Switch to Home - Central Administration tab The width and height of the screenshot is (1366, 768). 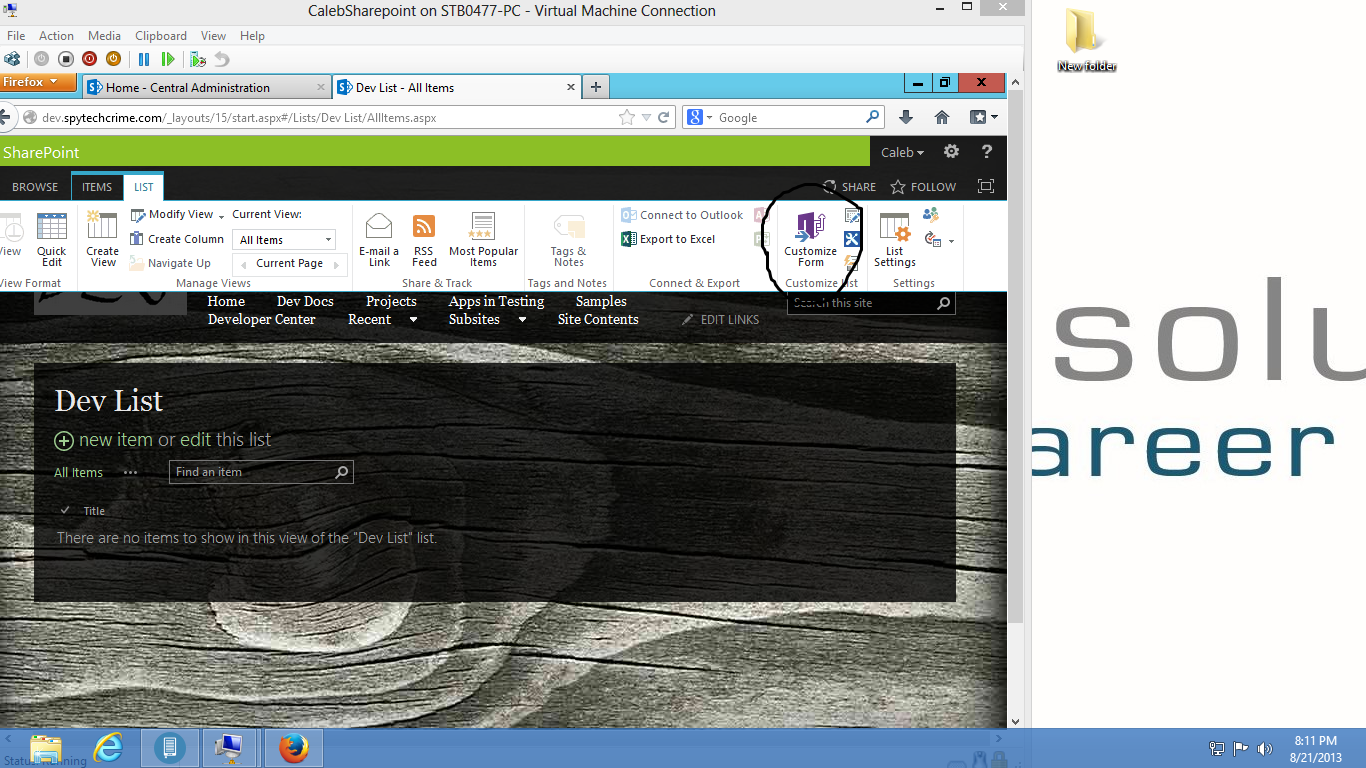tap(208, 88)
